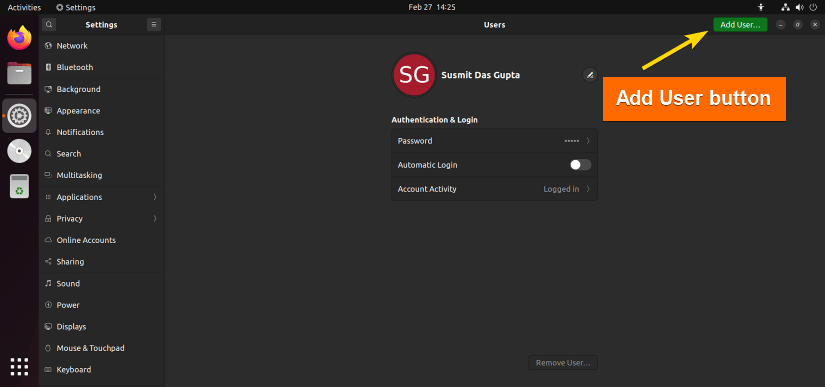The height and width of the screenshot is (387, 825).
Task: Click the Notifications bell icon
Action: [x=48, y=133]
